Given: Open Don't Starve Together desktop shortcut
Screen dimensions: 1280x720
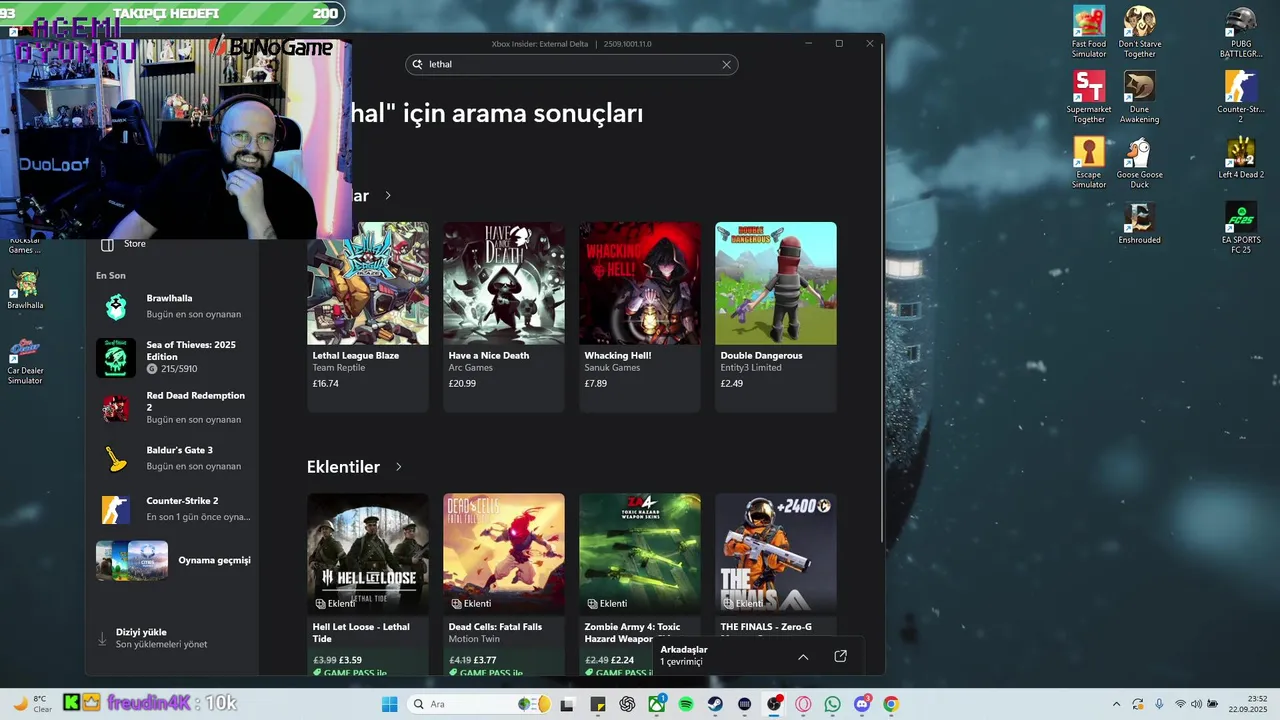Looking at the screenshot, I should [1139, 32].
